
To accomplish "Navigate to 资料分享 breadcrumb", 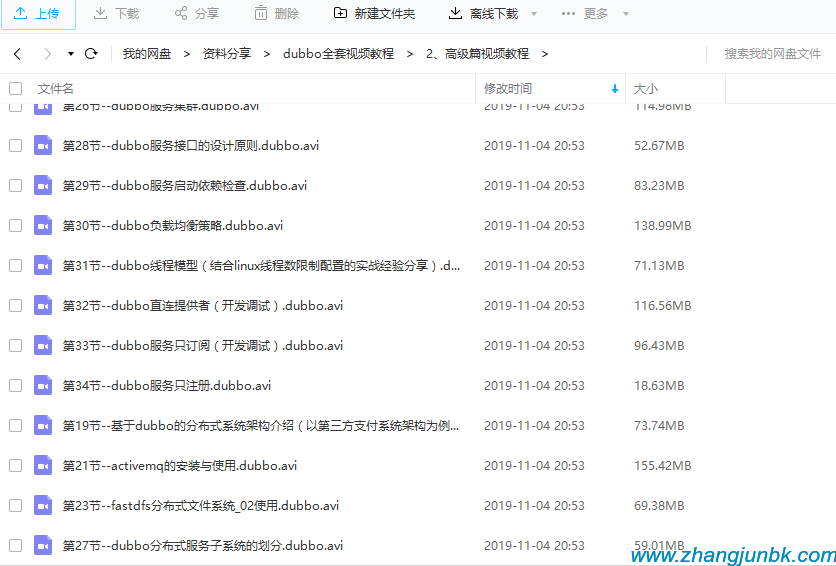I will 227,54.
